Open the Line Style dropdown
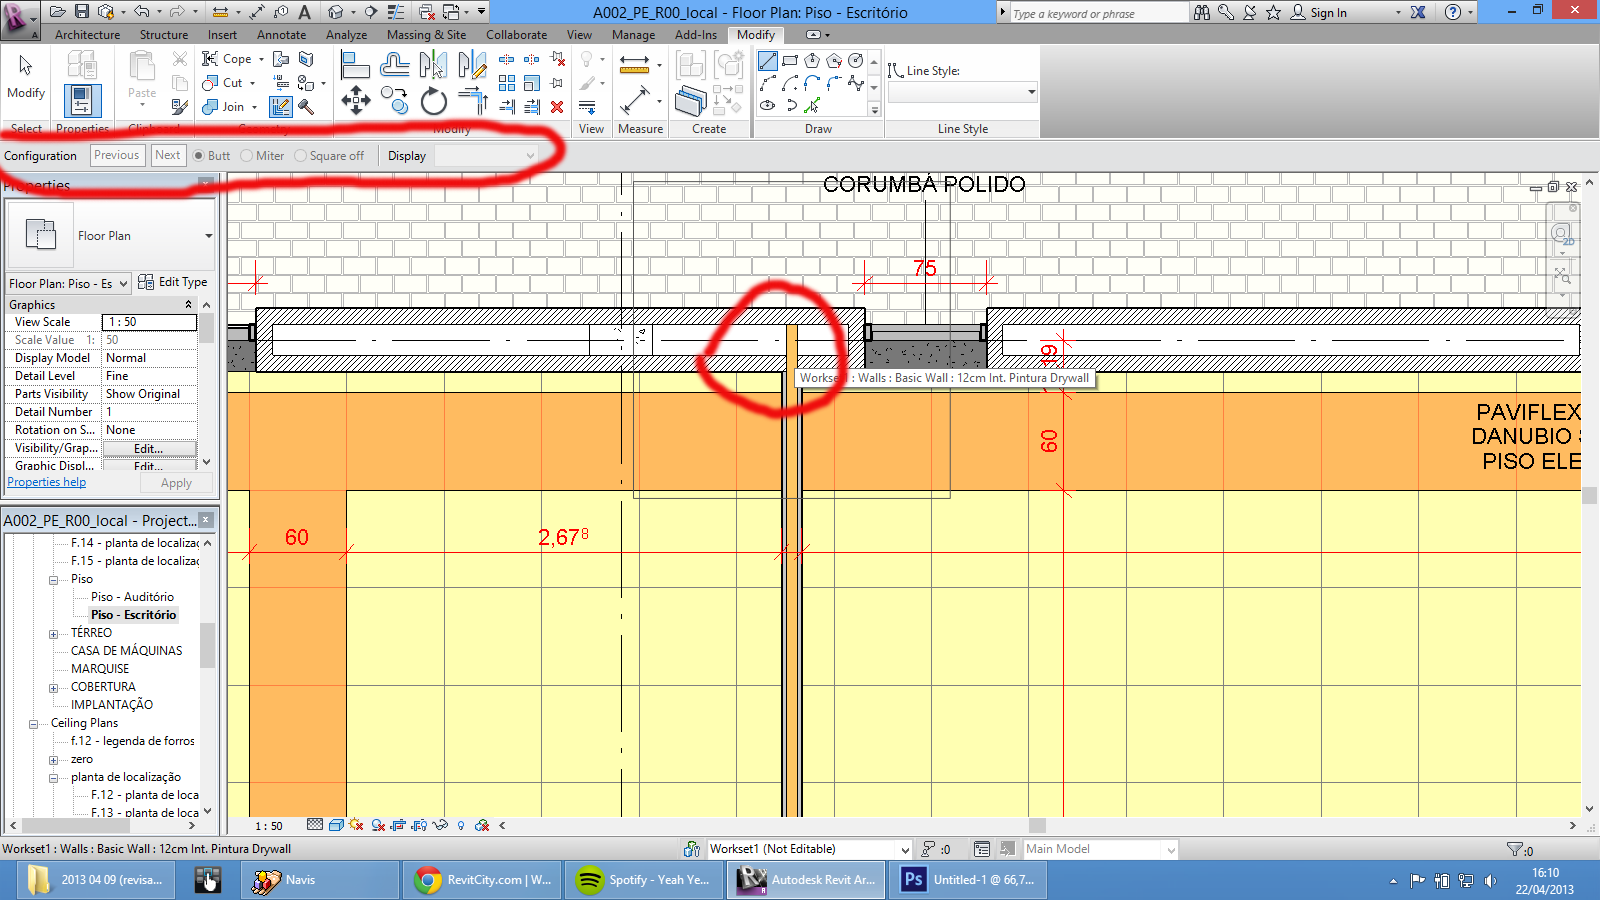This screenshot has height=900, width=1600. point(962,93)
